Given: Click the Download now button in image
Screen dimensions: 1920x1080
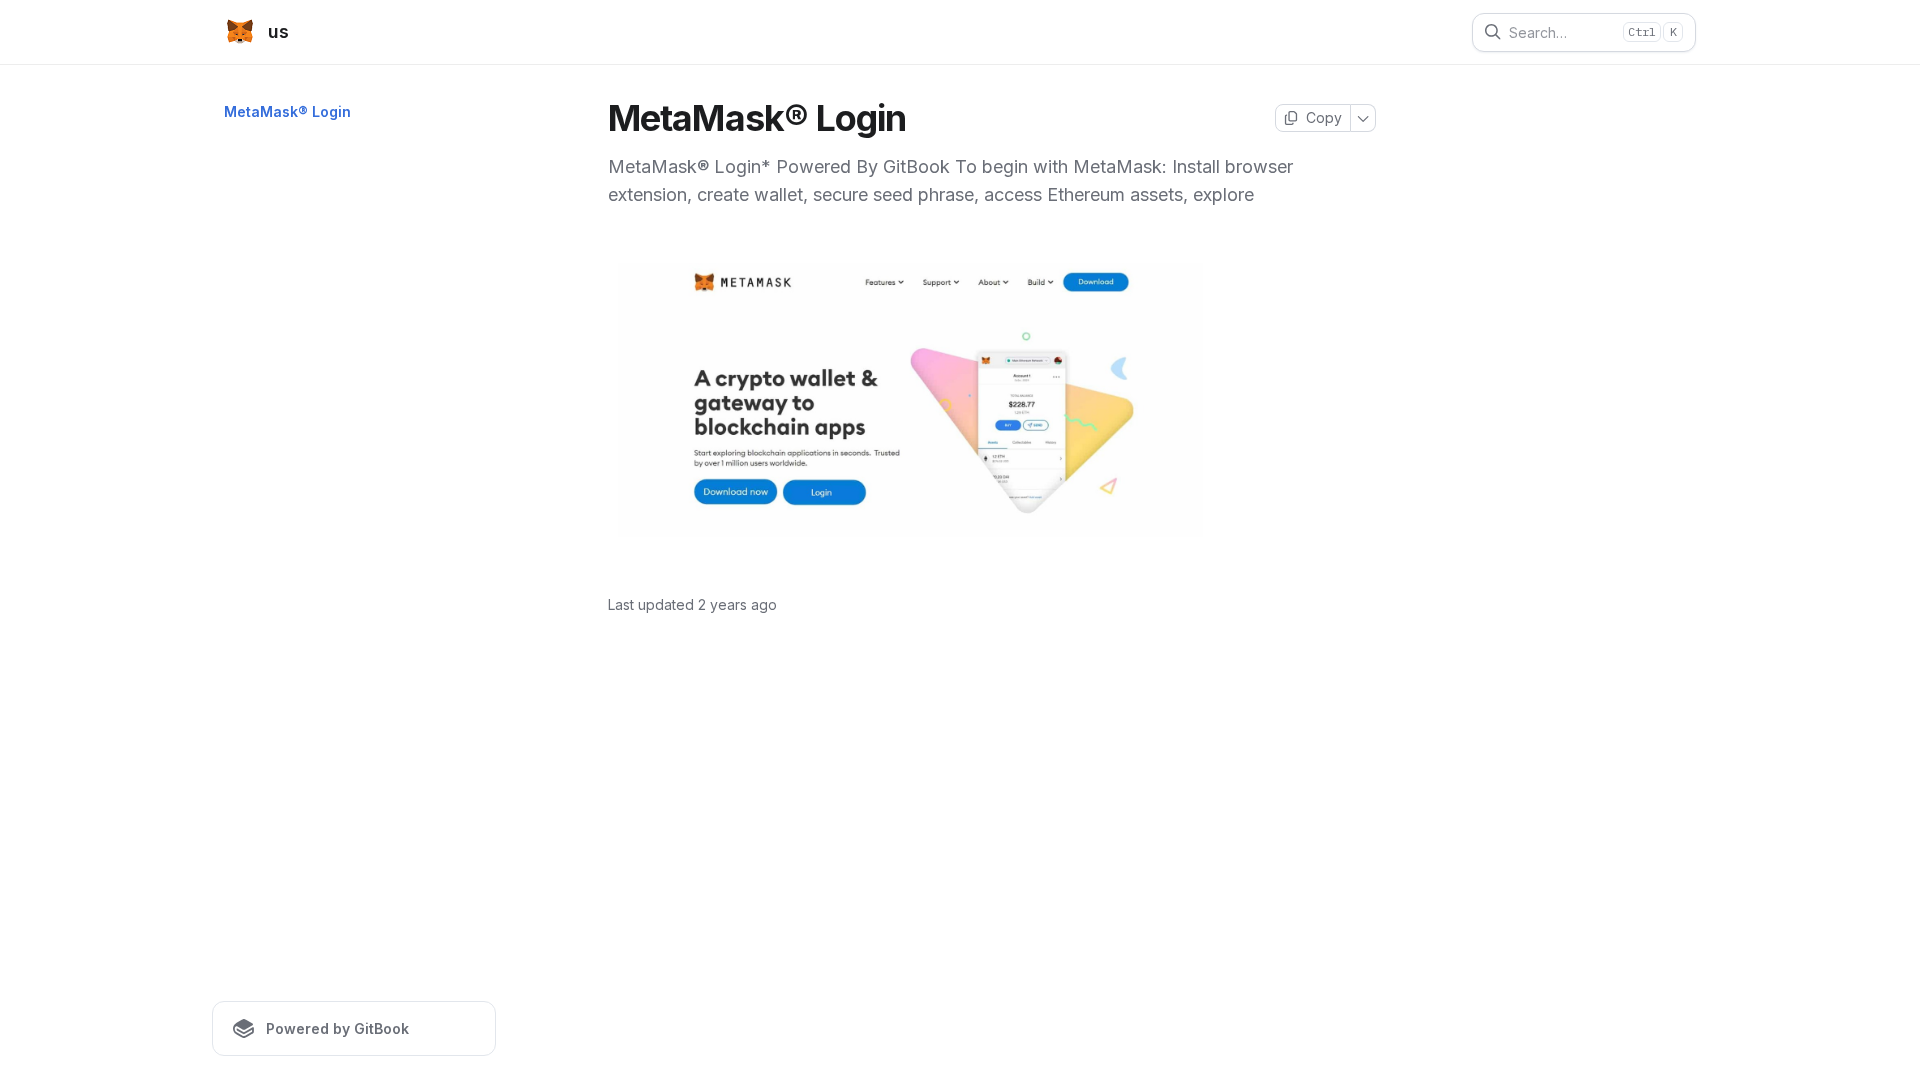Looking at the screenshot, I should 735,491.
